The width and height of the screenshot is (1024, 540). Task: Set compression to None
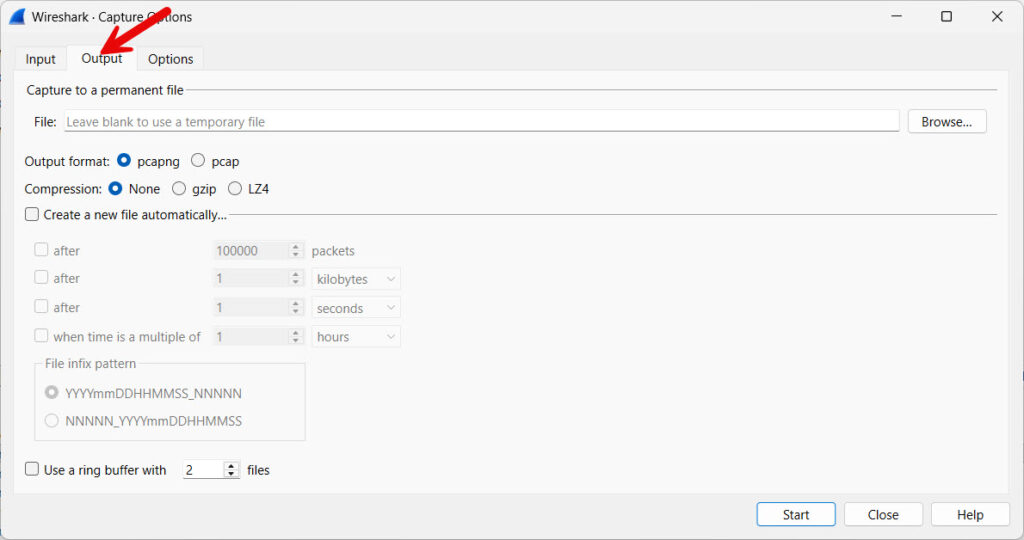[116, 189]
